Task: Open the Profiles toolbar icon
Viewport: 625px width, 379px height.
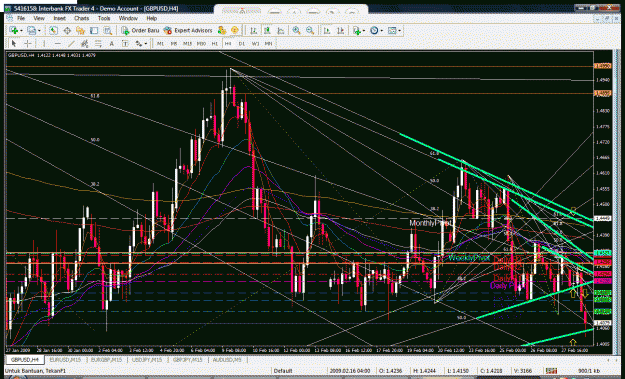Action: pyautogui.click(x=31, y=30)
